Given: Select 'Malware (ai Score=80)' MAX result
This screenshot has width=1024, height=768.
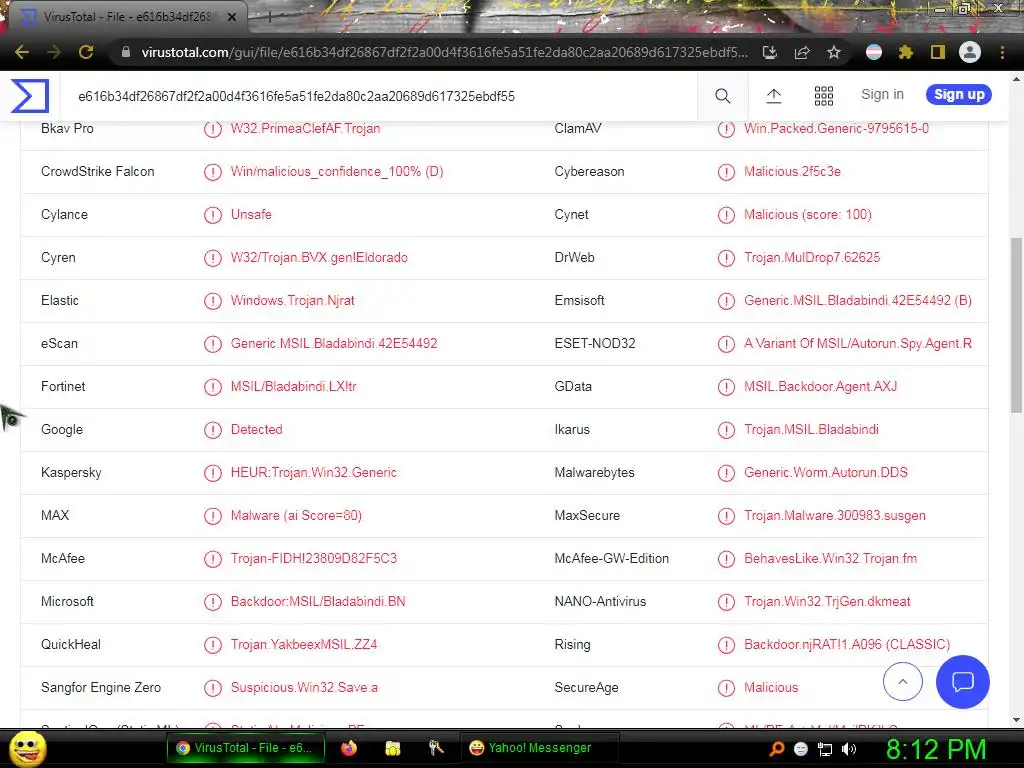Looking at the screenshot, I should click(296, 515).
